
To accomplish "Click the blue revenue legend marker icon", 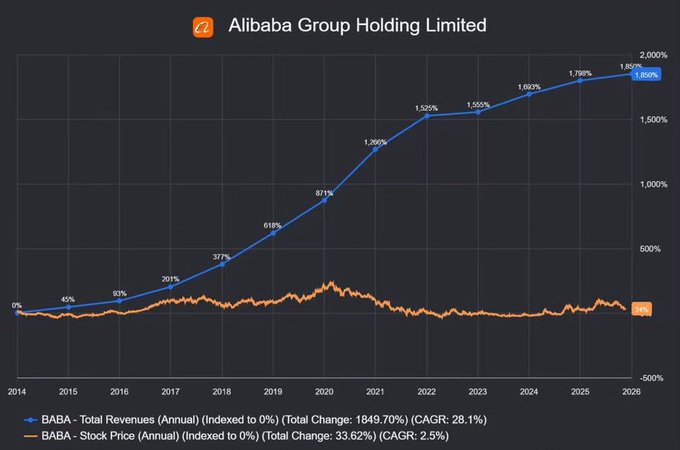I will [x=31, y=420].
